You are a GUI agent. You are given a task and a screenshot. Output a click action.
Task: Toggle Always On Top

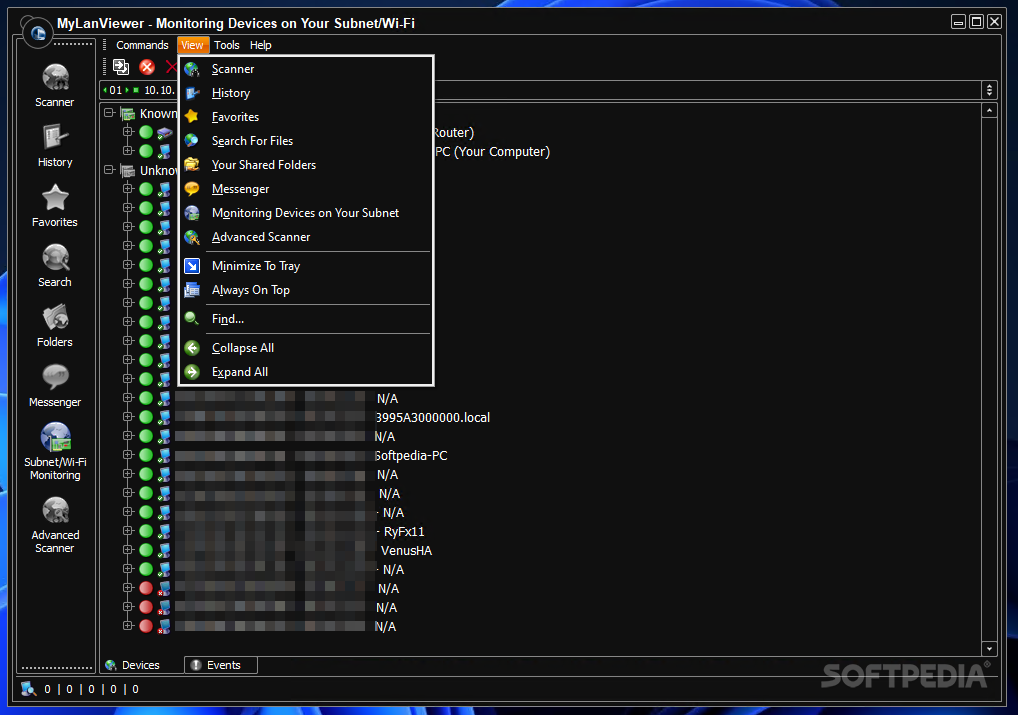(305, 290)
